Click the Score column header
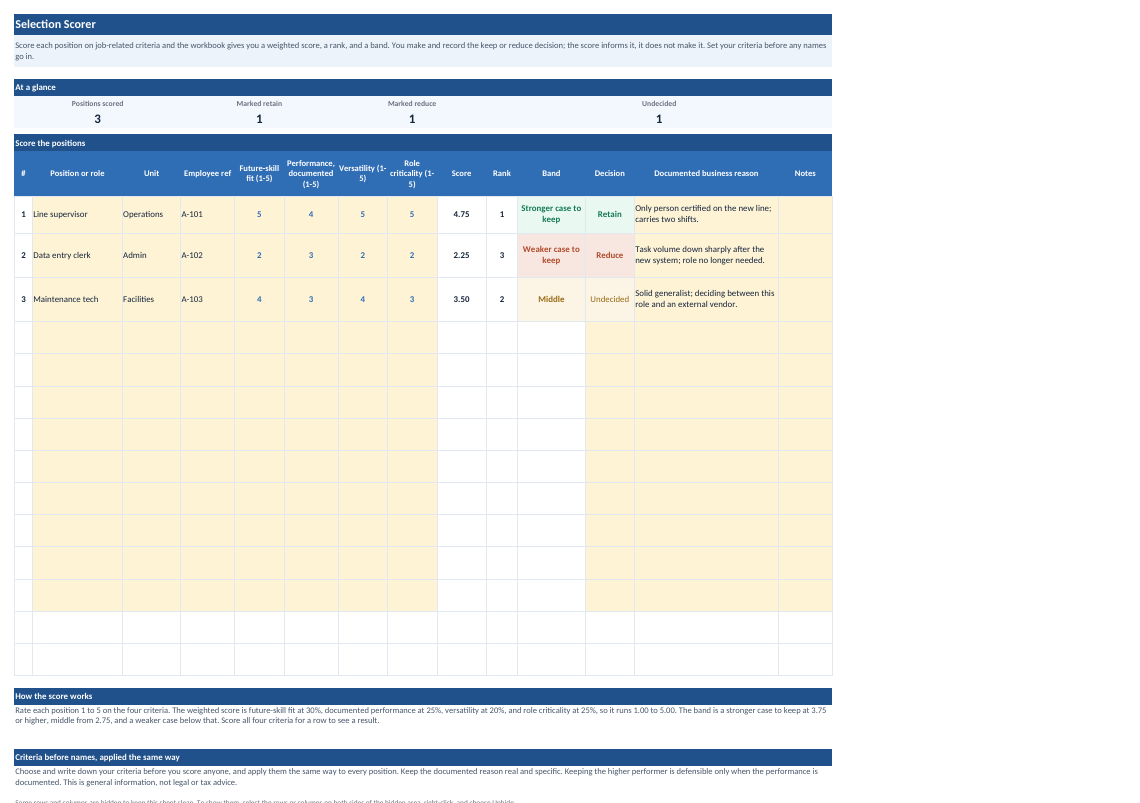Viewport: 1140px width, 803px height. 461,174
